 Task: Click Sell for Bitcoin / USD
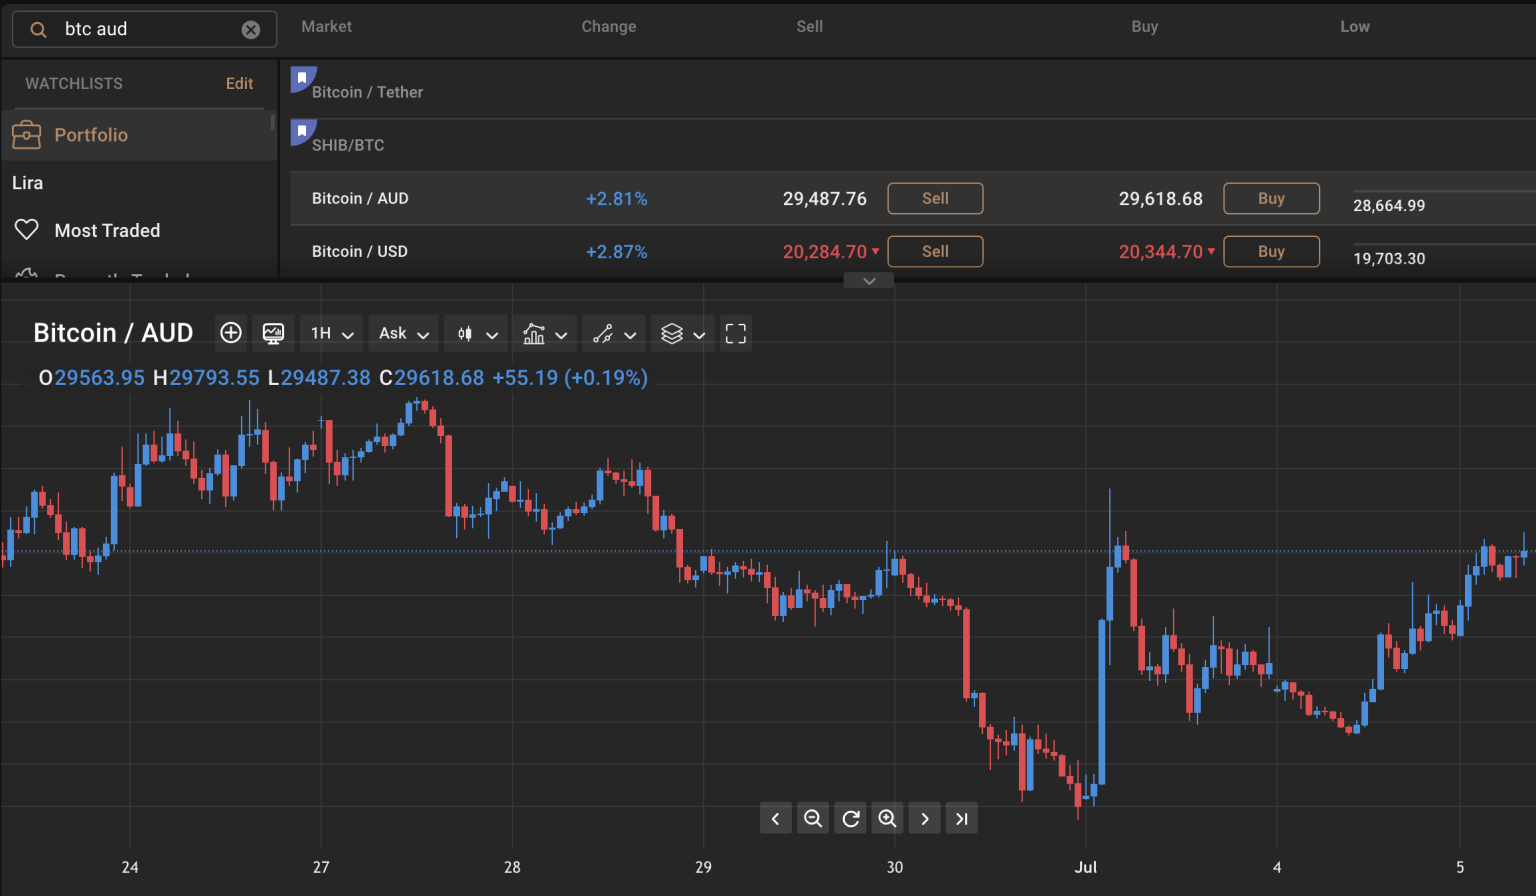point(935,251)
